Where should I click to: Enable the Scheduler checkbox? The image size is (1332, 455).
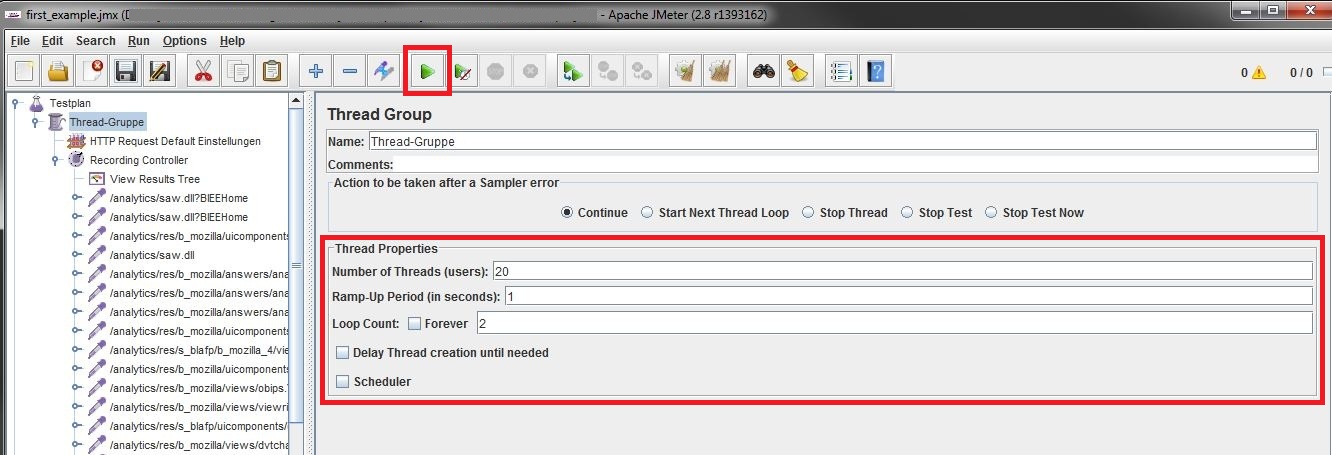[x=343, y=381]
